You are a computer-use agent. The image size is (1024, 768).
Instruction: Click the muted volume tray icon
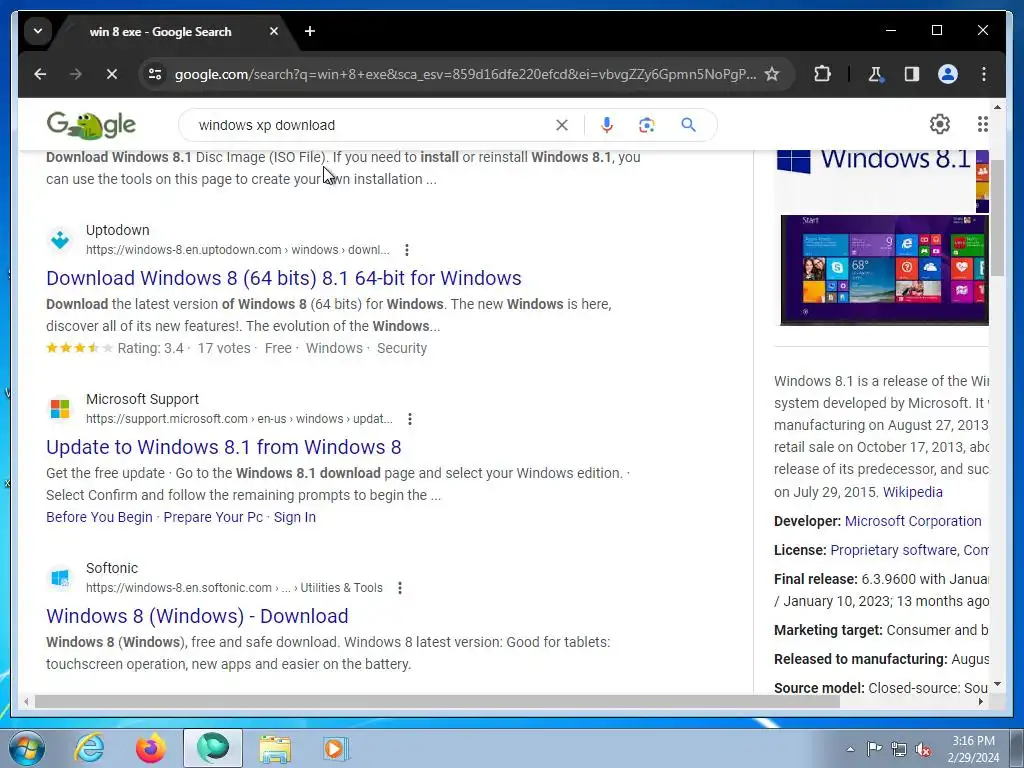[x=923, y=749]
